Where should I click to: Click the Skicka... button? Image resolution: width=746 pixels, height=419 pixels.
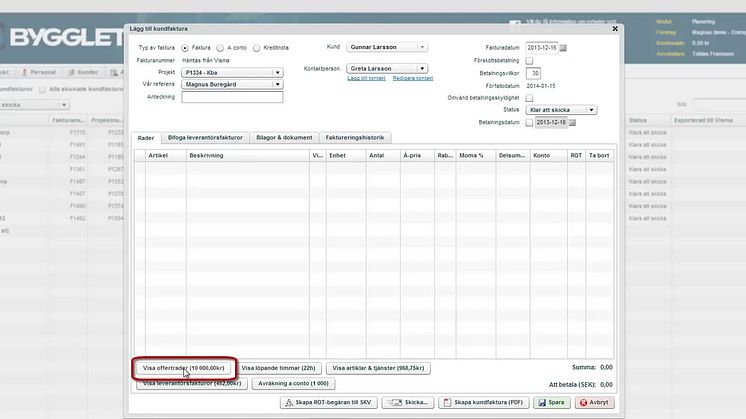pyautogui.click(x=408, y=402)
